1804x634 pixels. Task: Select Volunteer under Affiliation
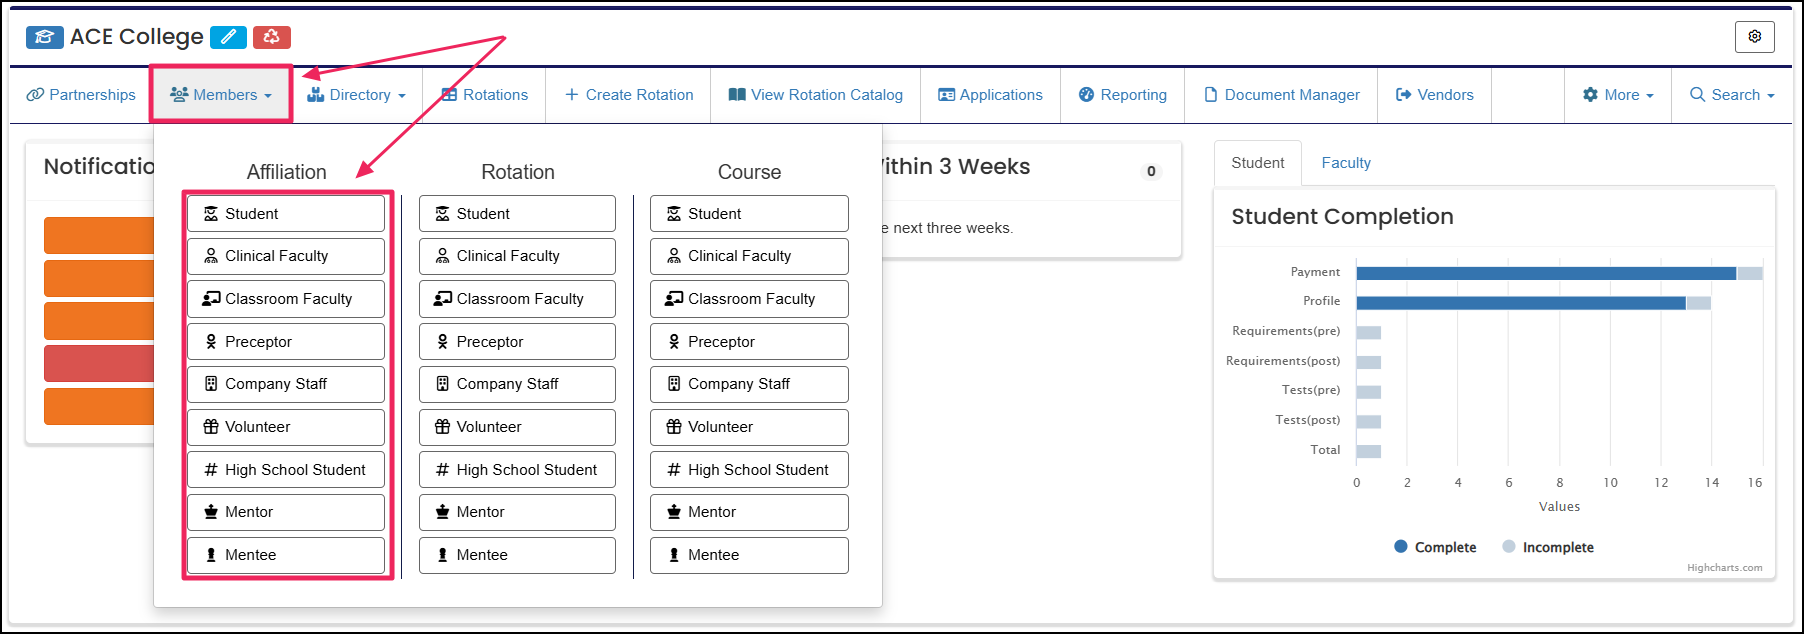coord(286,427)
